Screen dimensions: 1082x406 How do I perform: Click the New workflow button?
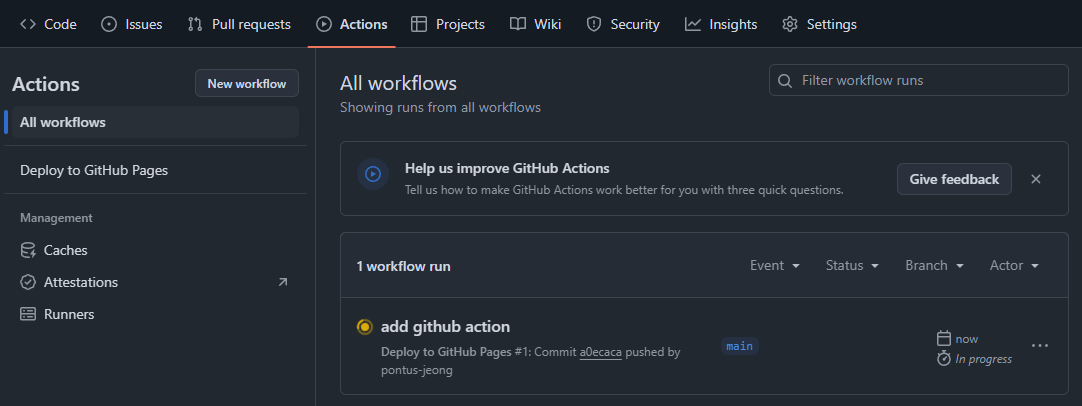pos(246,84)
